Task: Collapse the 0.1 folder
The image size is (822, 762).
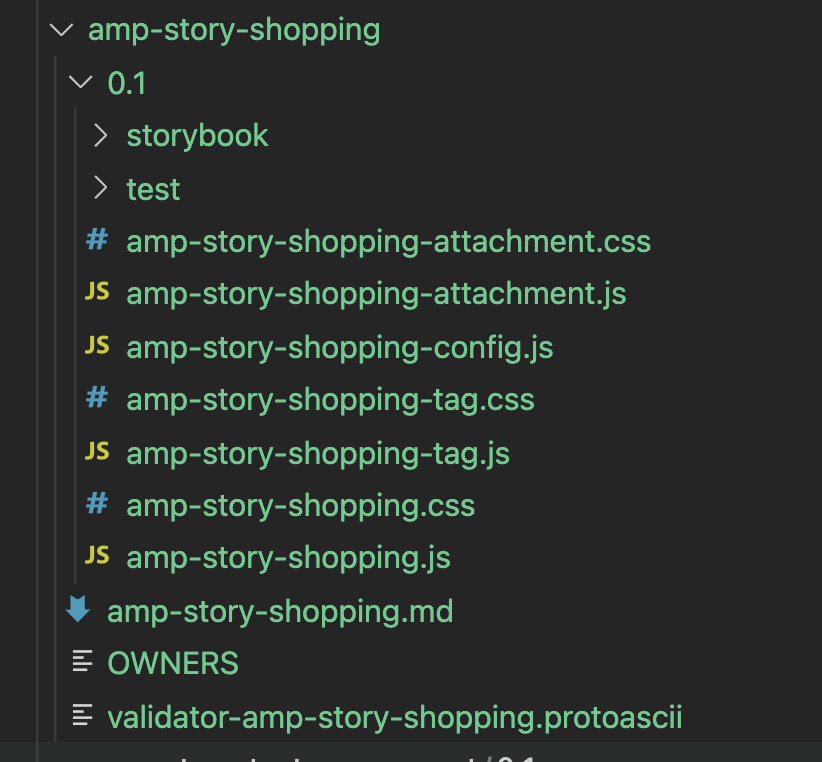Action: point(79,83)
